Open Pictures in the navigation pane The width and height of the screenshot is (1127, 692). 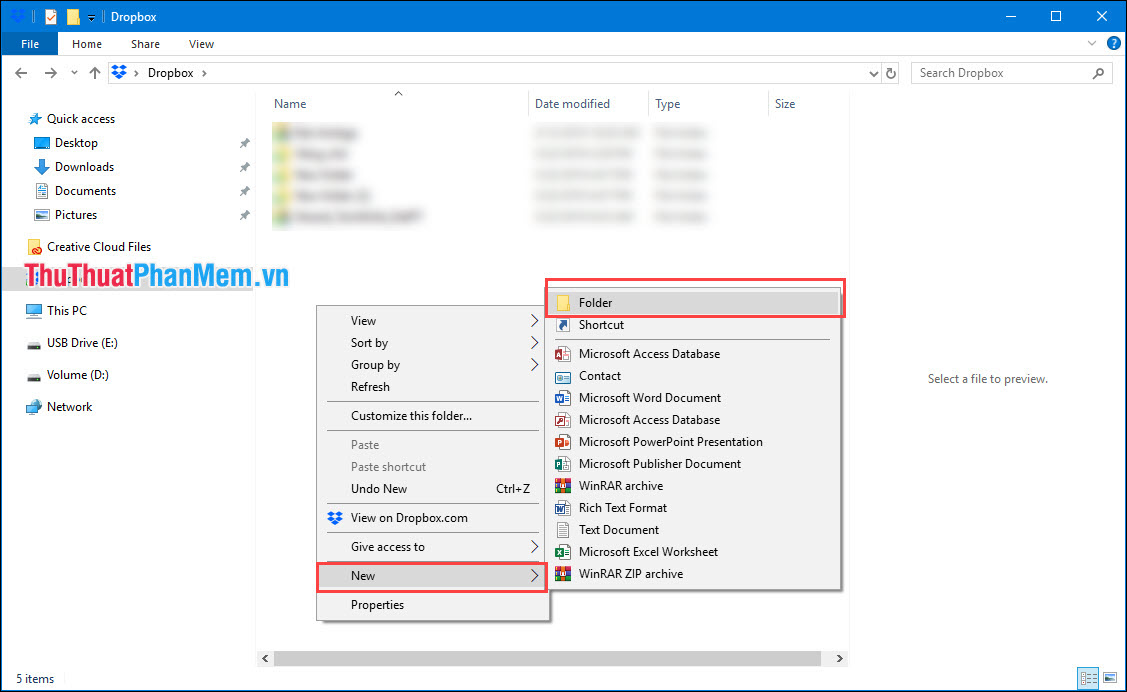coord(75,215)
